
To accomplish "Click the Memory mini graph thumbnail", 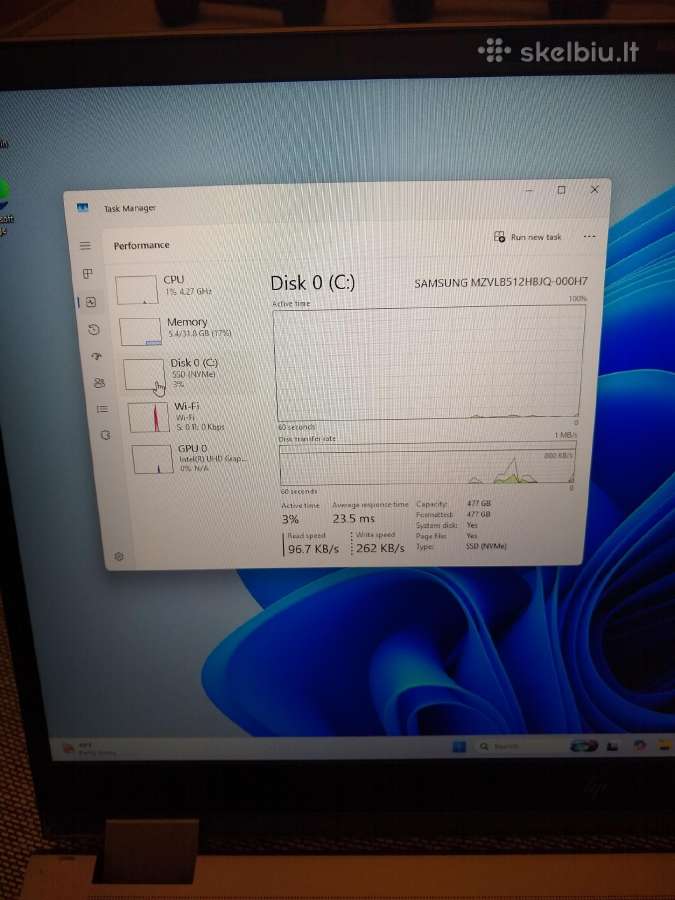I will [x=140, y=331].
